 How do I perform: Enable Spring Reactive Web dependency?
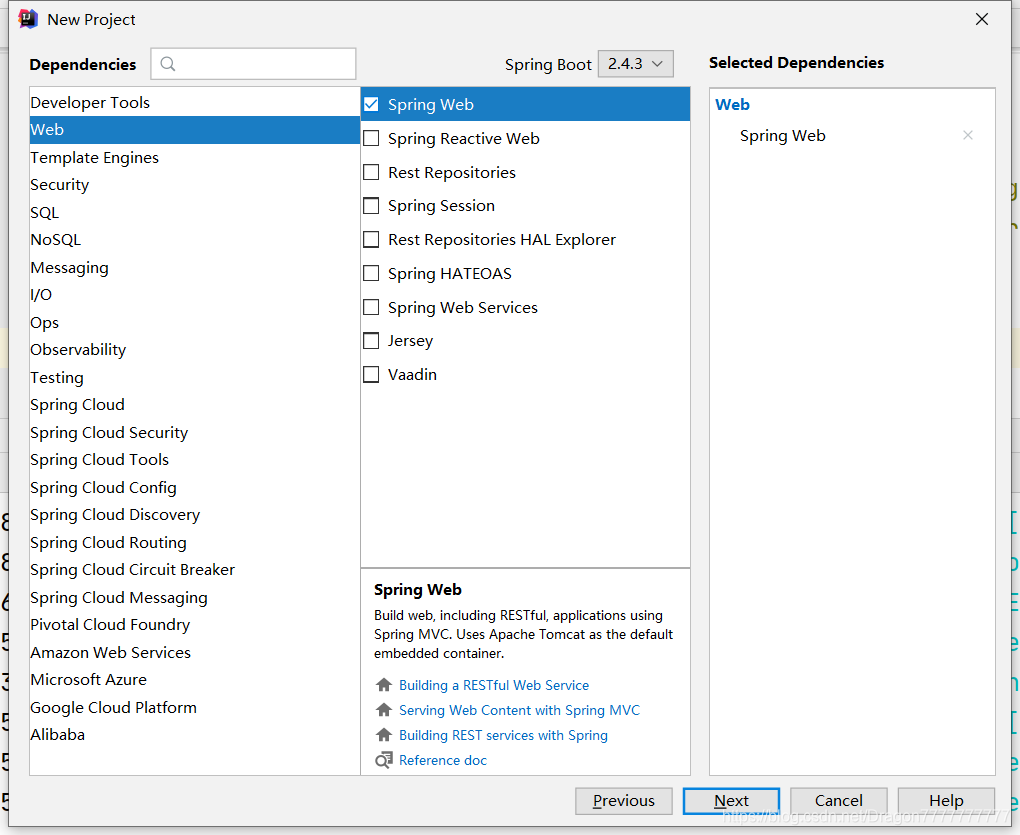pyautogui.click(x=371, y=138)
